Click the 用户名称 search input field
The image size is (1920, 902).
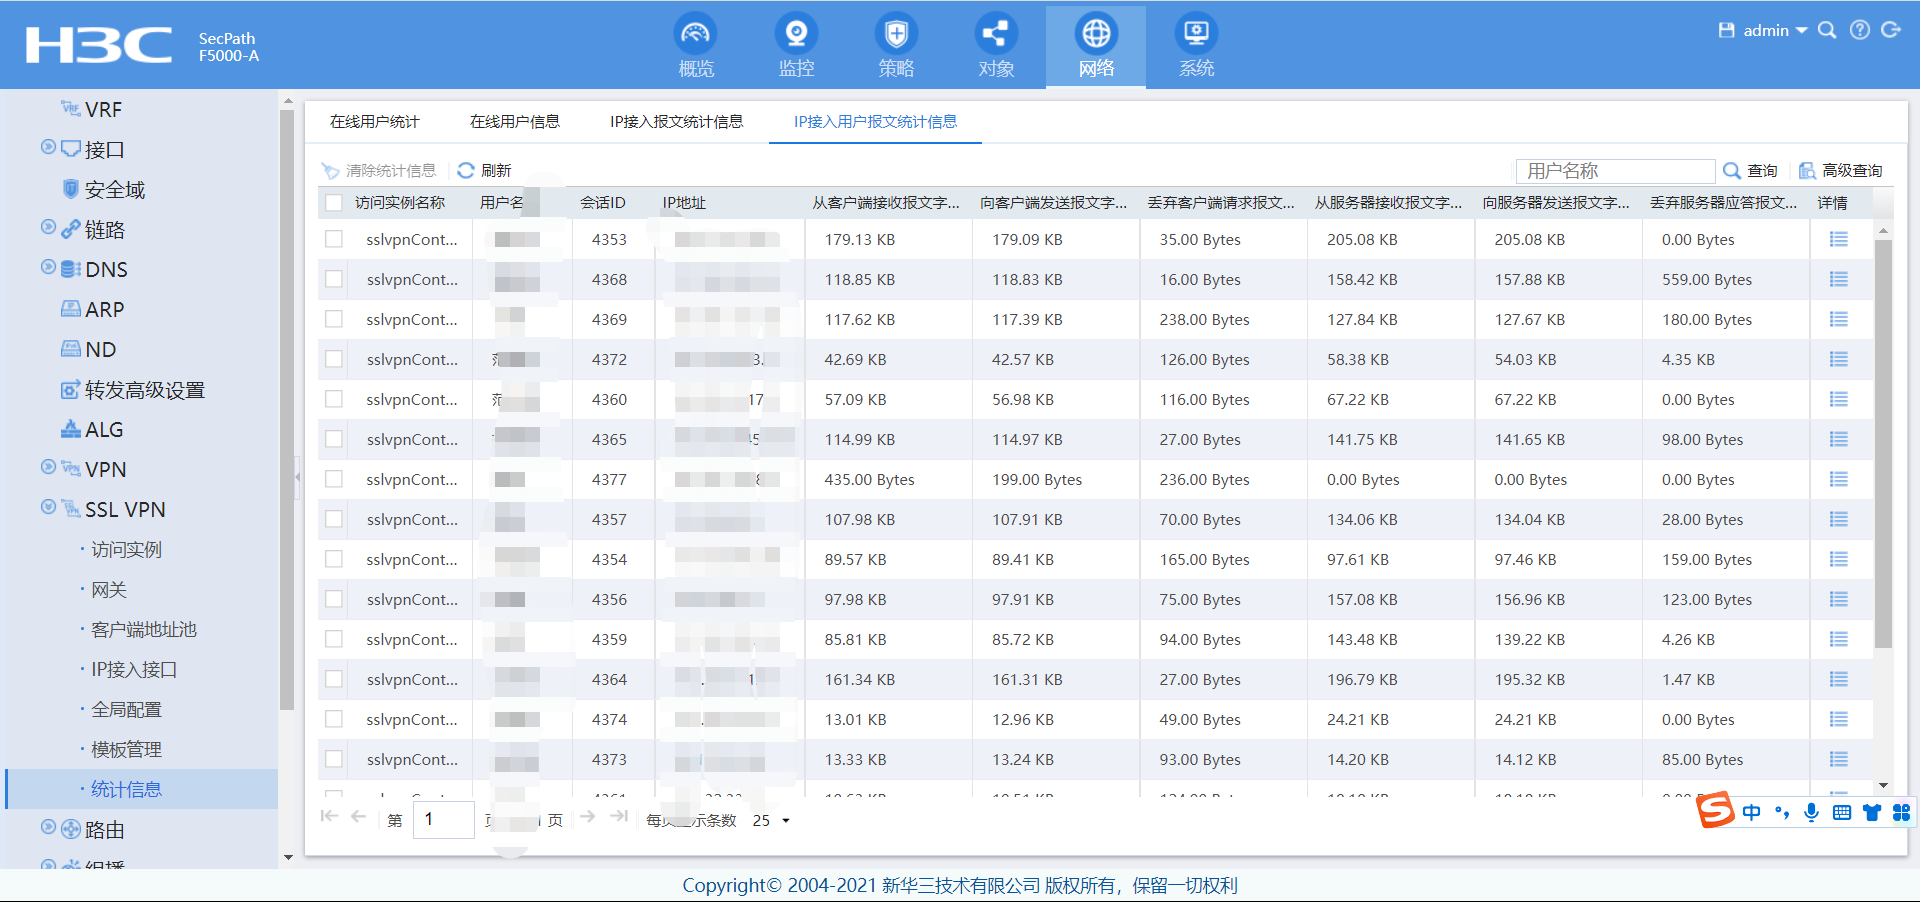1615,171
